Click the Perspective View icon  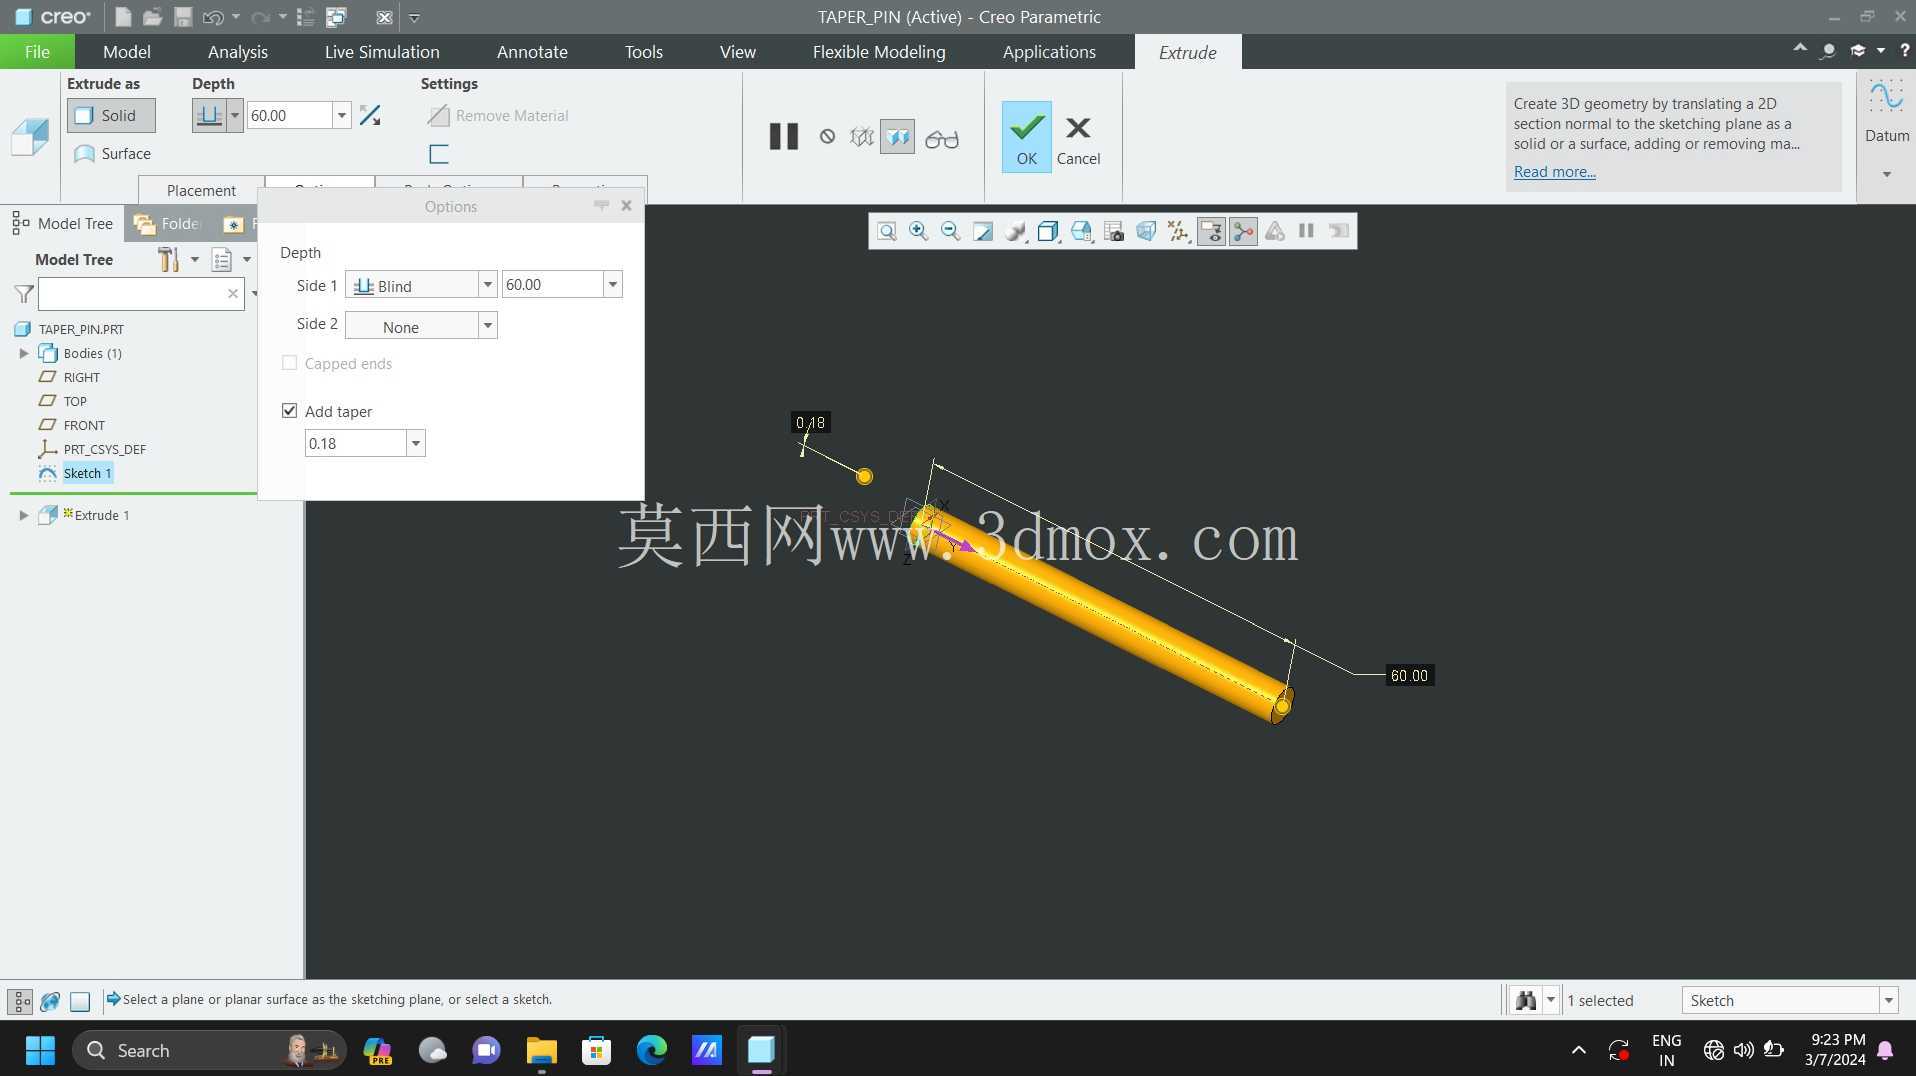[x=1146, y=232]
